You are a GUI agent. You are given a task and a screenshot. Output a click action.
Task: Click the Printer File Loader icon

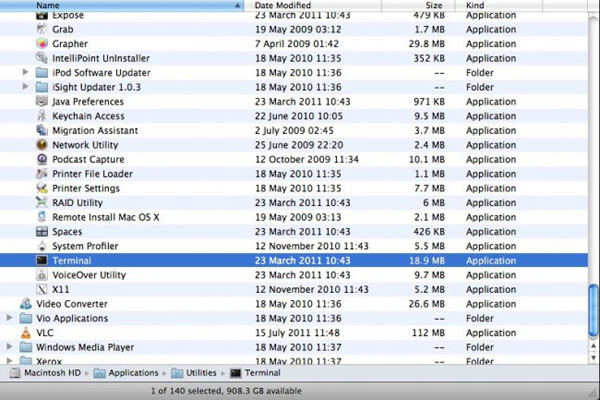[41, 174]
